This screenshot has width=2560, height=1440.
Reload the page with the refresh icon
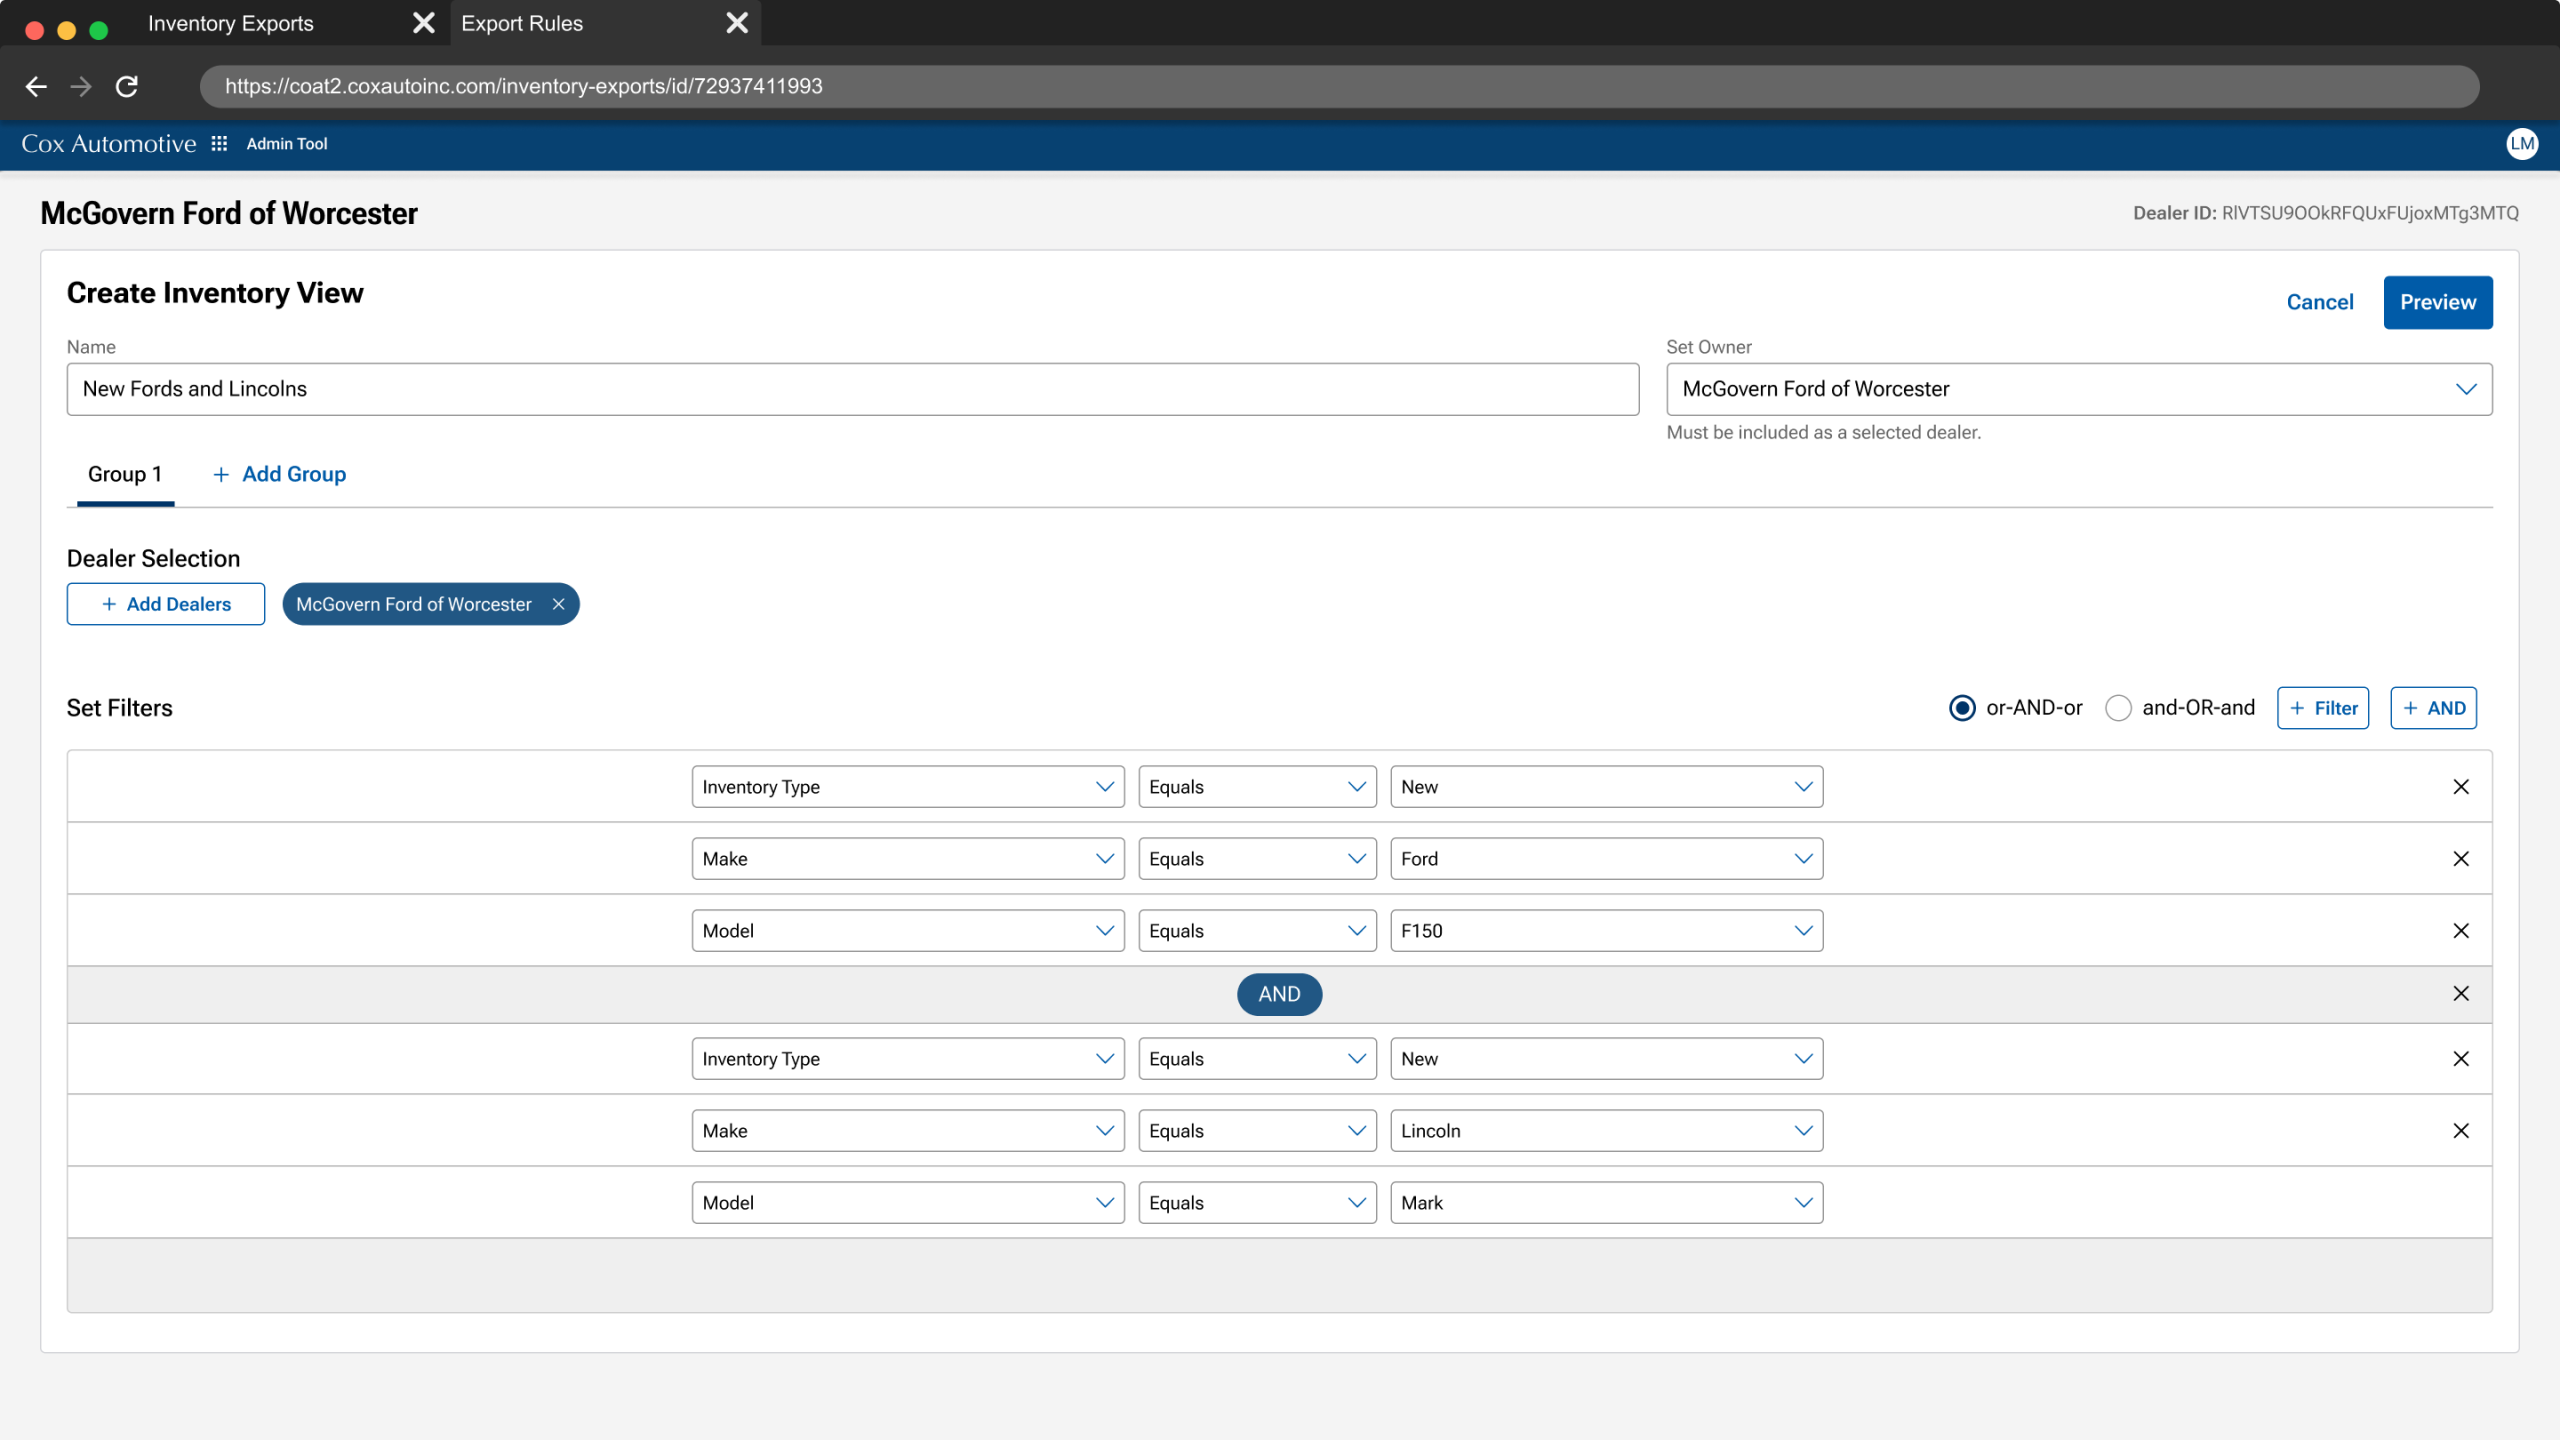pos(127,87)
